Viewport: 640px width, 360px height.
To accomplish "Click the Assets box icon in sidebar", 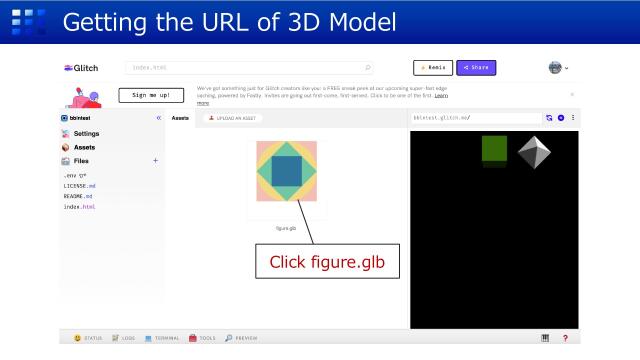I will [x=65, y=147].
